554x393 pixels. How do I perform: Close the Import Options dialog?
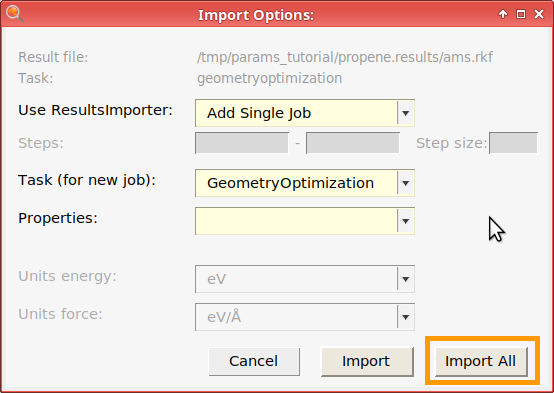point(539,14)
